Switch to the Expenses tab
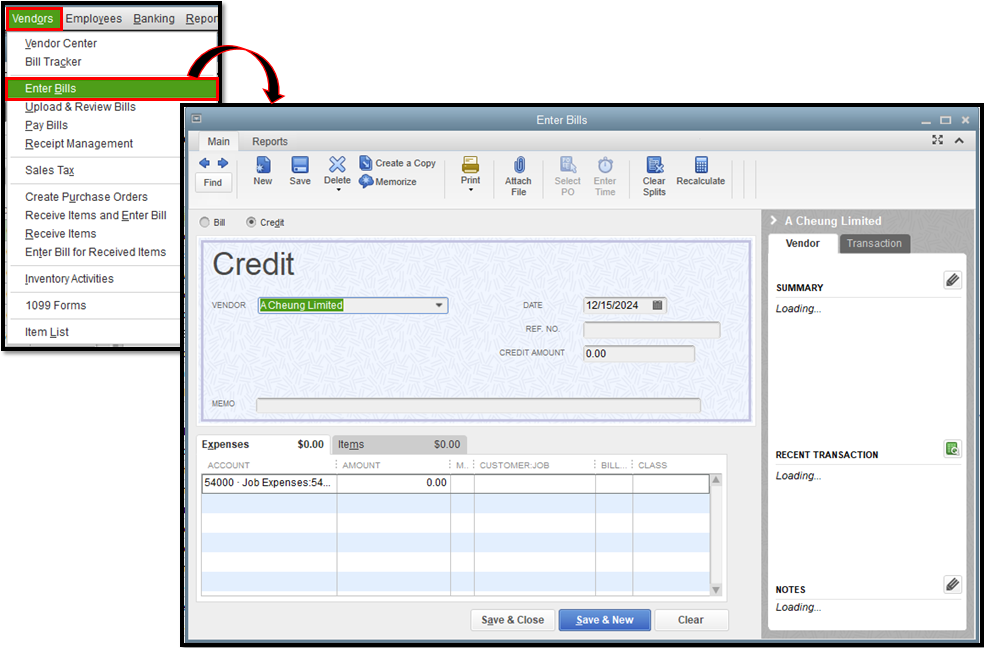This screenshot has width=984, height=648. click(x=264, y=445)
